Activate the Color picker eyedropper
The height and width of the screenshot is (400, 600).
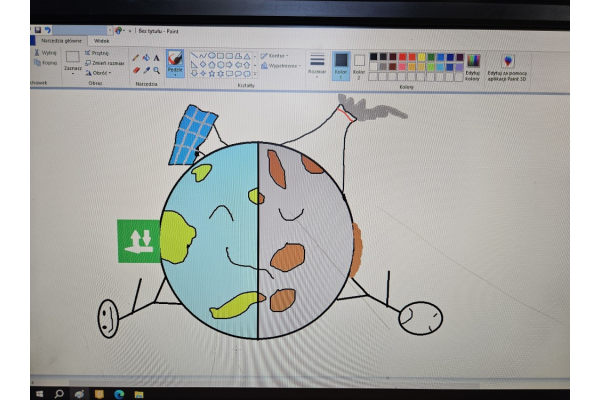(x=146, y=70)
